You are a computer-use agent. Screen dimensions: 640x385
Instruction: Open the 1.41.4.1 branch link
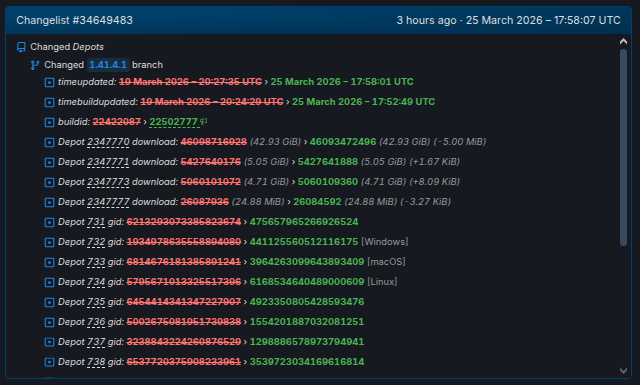click(108, 65)
